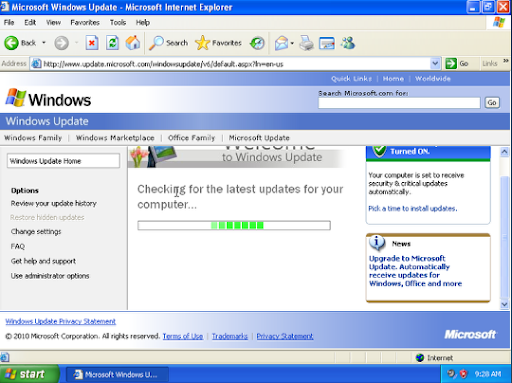Screen dimensions: 512x383
Task: Open the Trademarks link
Action: tap(230, 336)
